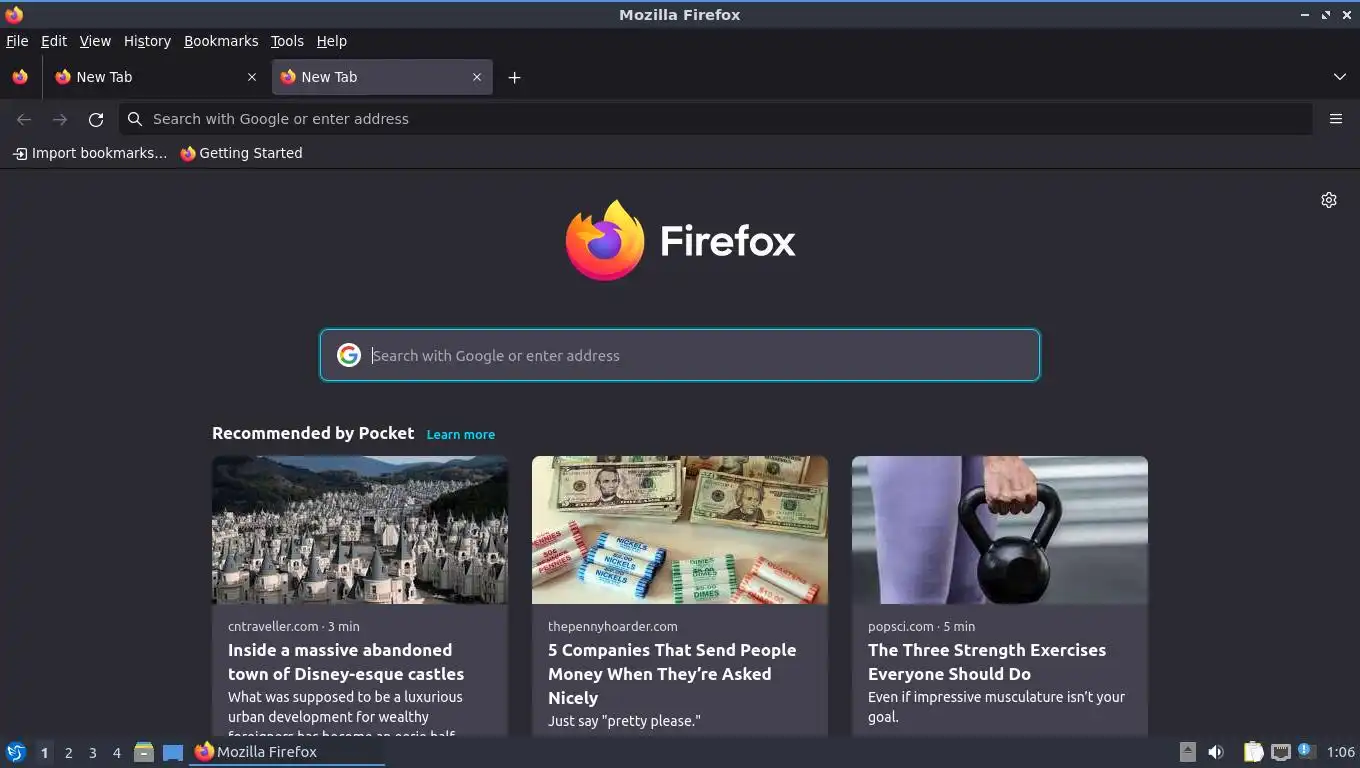Focus the top address bar field

(x=716, y=119)
